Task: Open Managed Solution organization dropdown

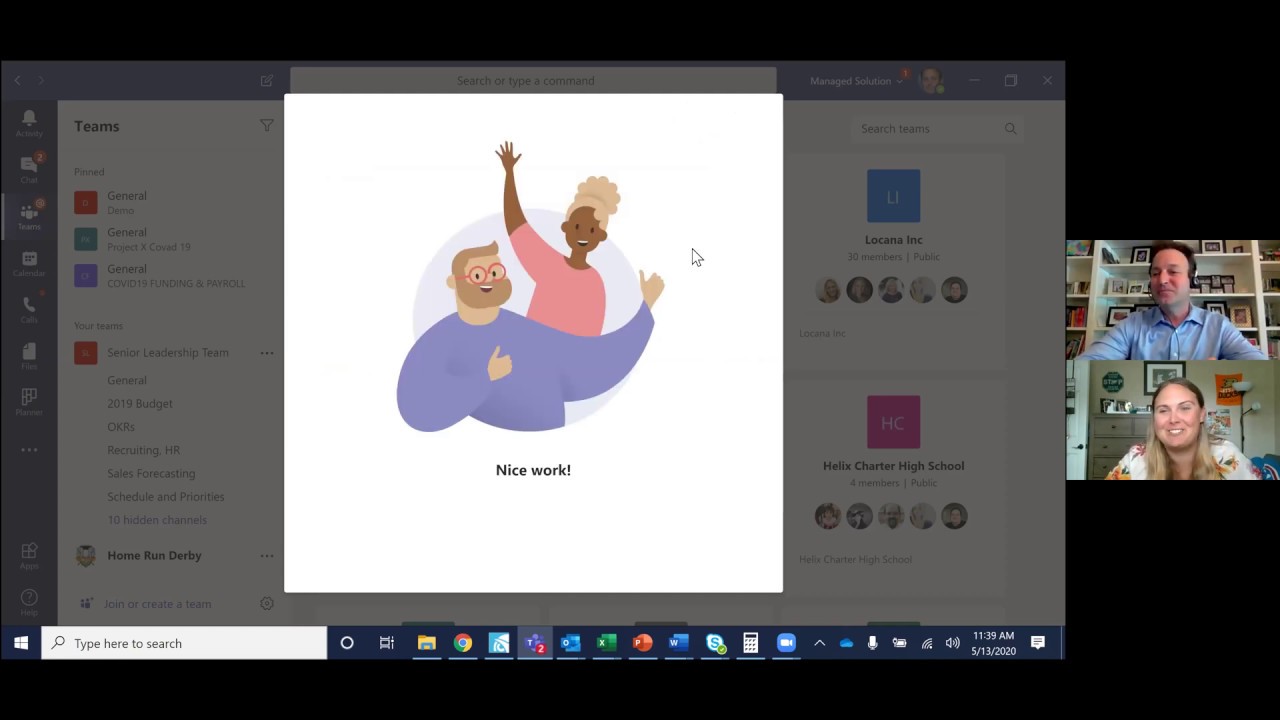Action: tap(856, 81)
